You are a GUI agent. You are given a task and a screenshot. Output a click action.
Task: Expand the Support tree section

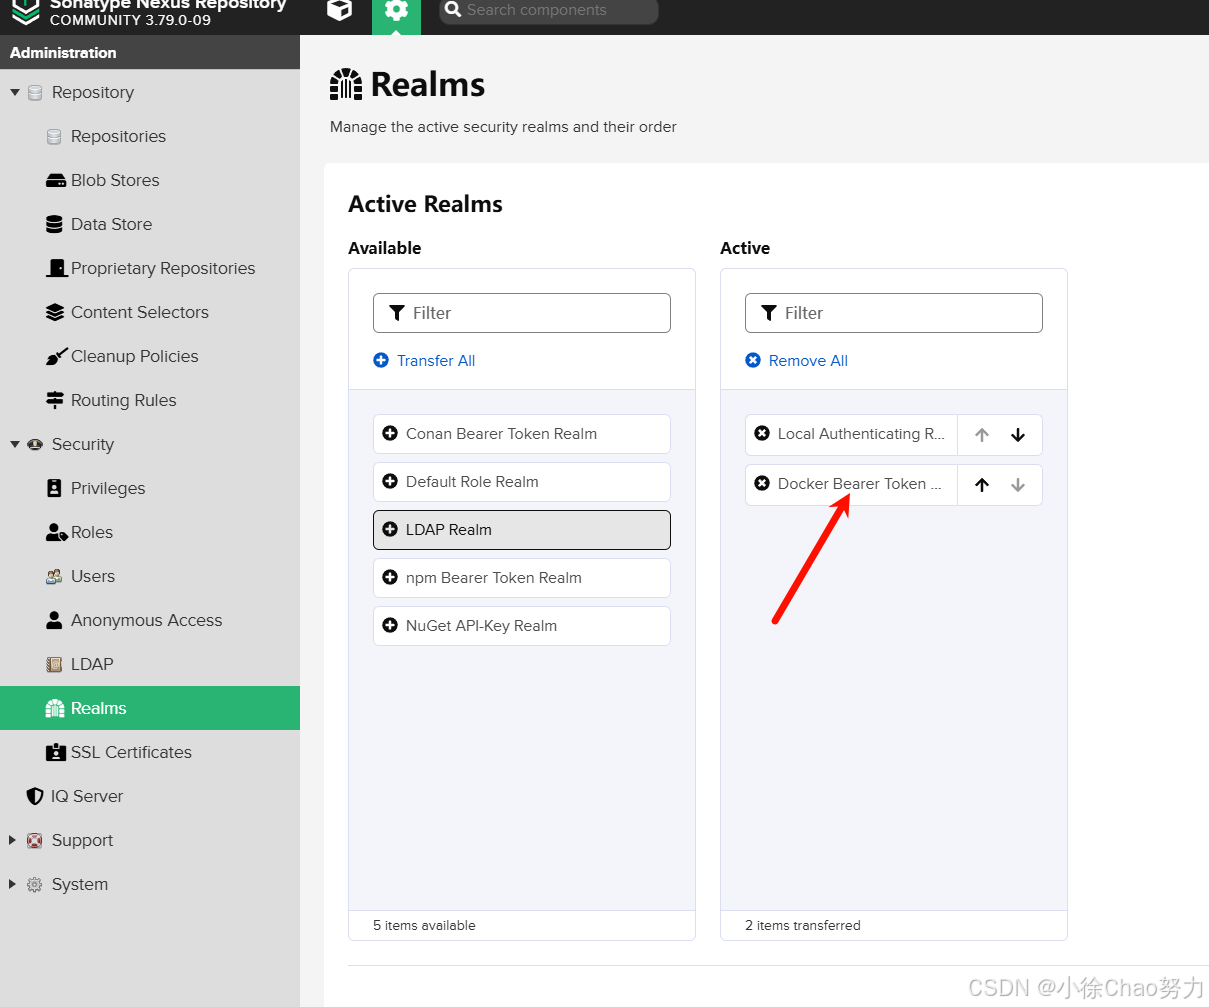13,840
